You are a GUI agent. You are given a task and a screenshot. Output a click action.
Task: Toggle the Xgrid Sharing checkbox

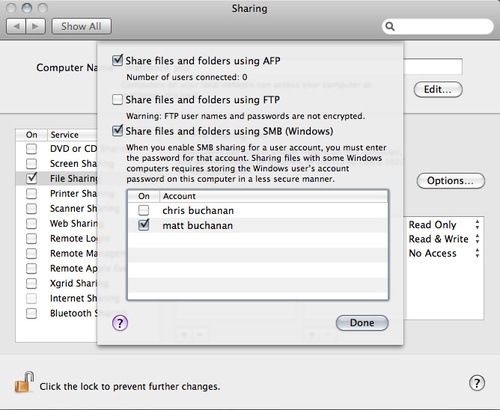click(x=31, y=283)
